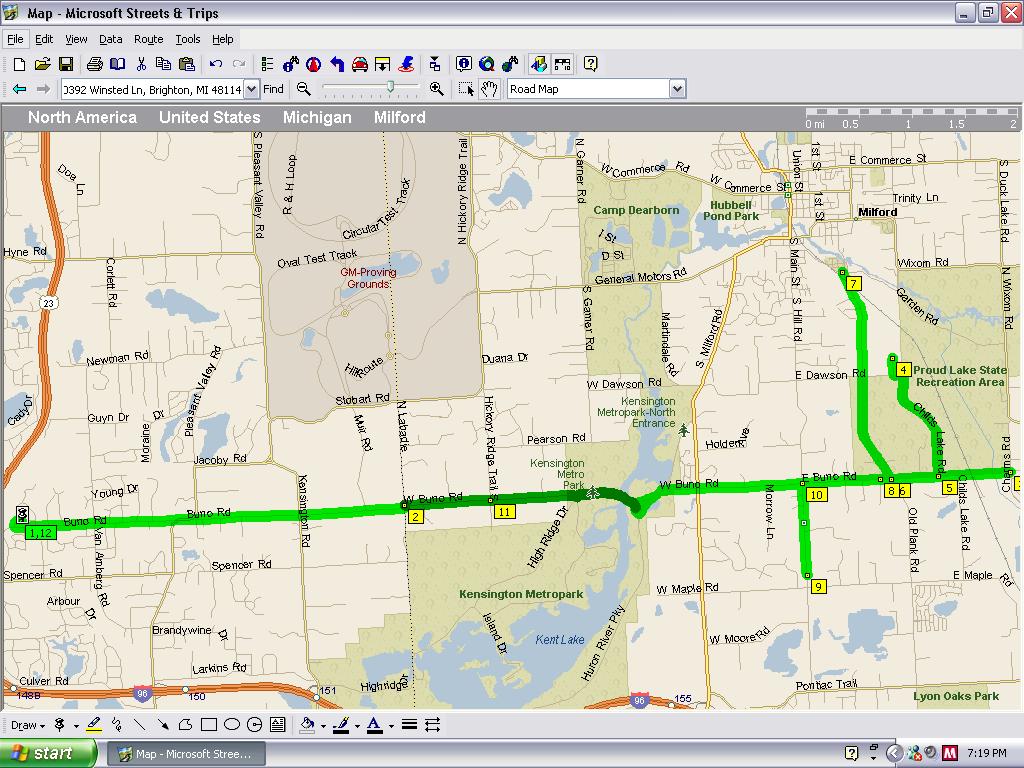1024x768 pixels.
Task: Open the Route menu
Action: (148, 39)
